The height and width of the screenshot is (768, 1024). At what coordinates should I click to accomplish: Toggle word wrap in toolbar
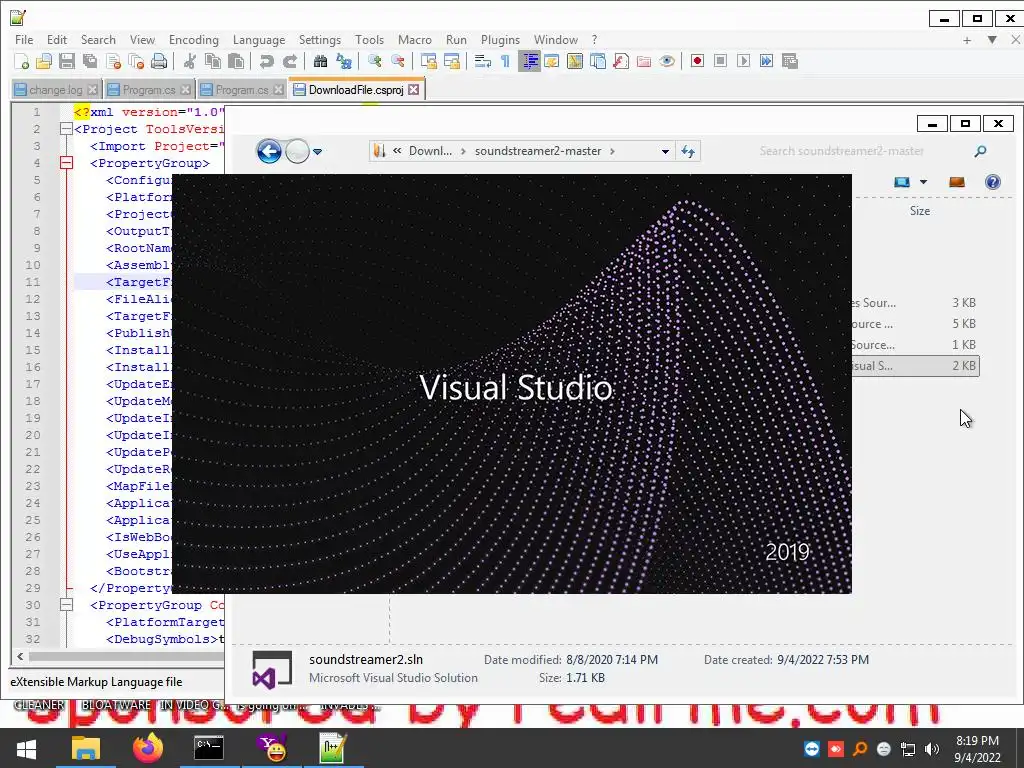pos(483,61)
